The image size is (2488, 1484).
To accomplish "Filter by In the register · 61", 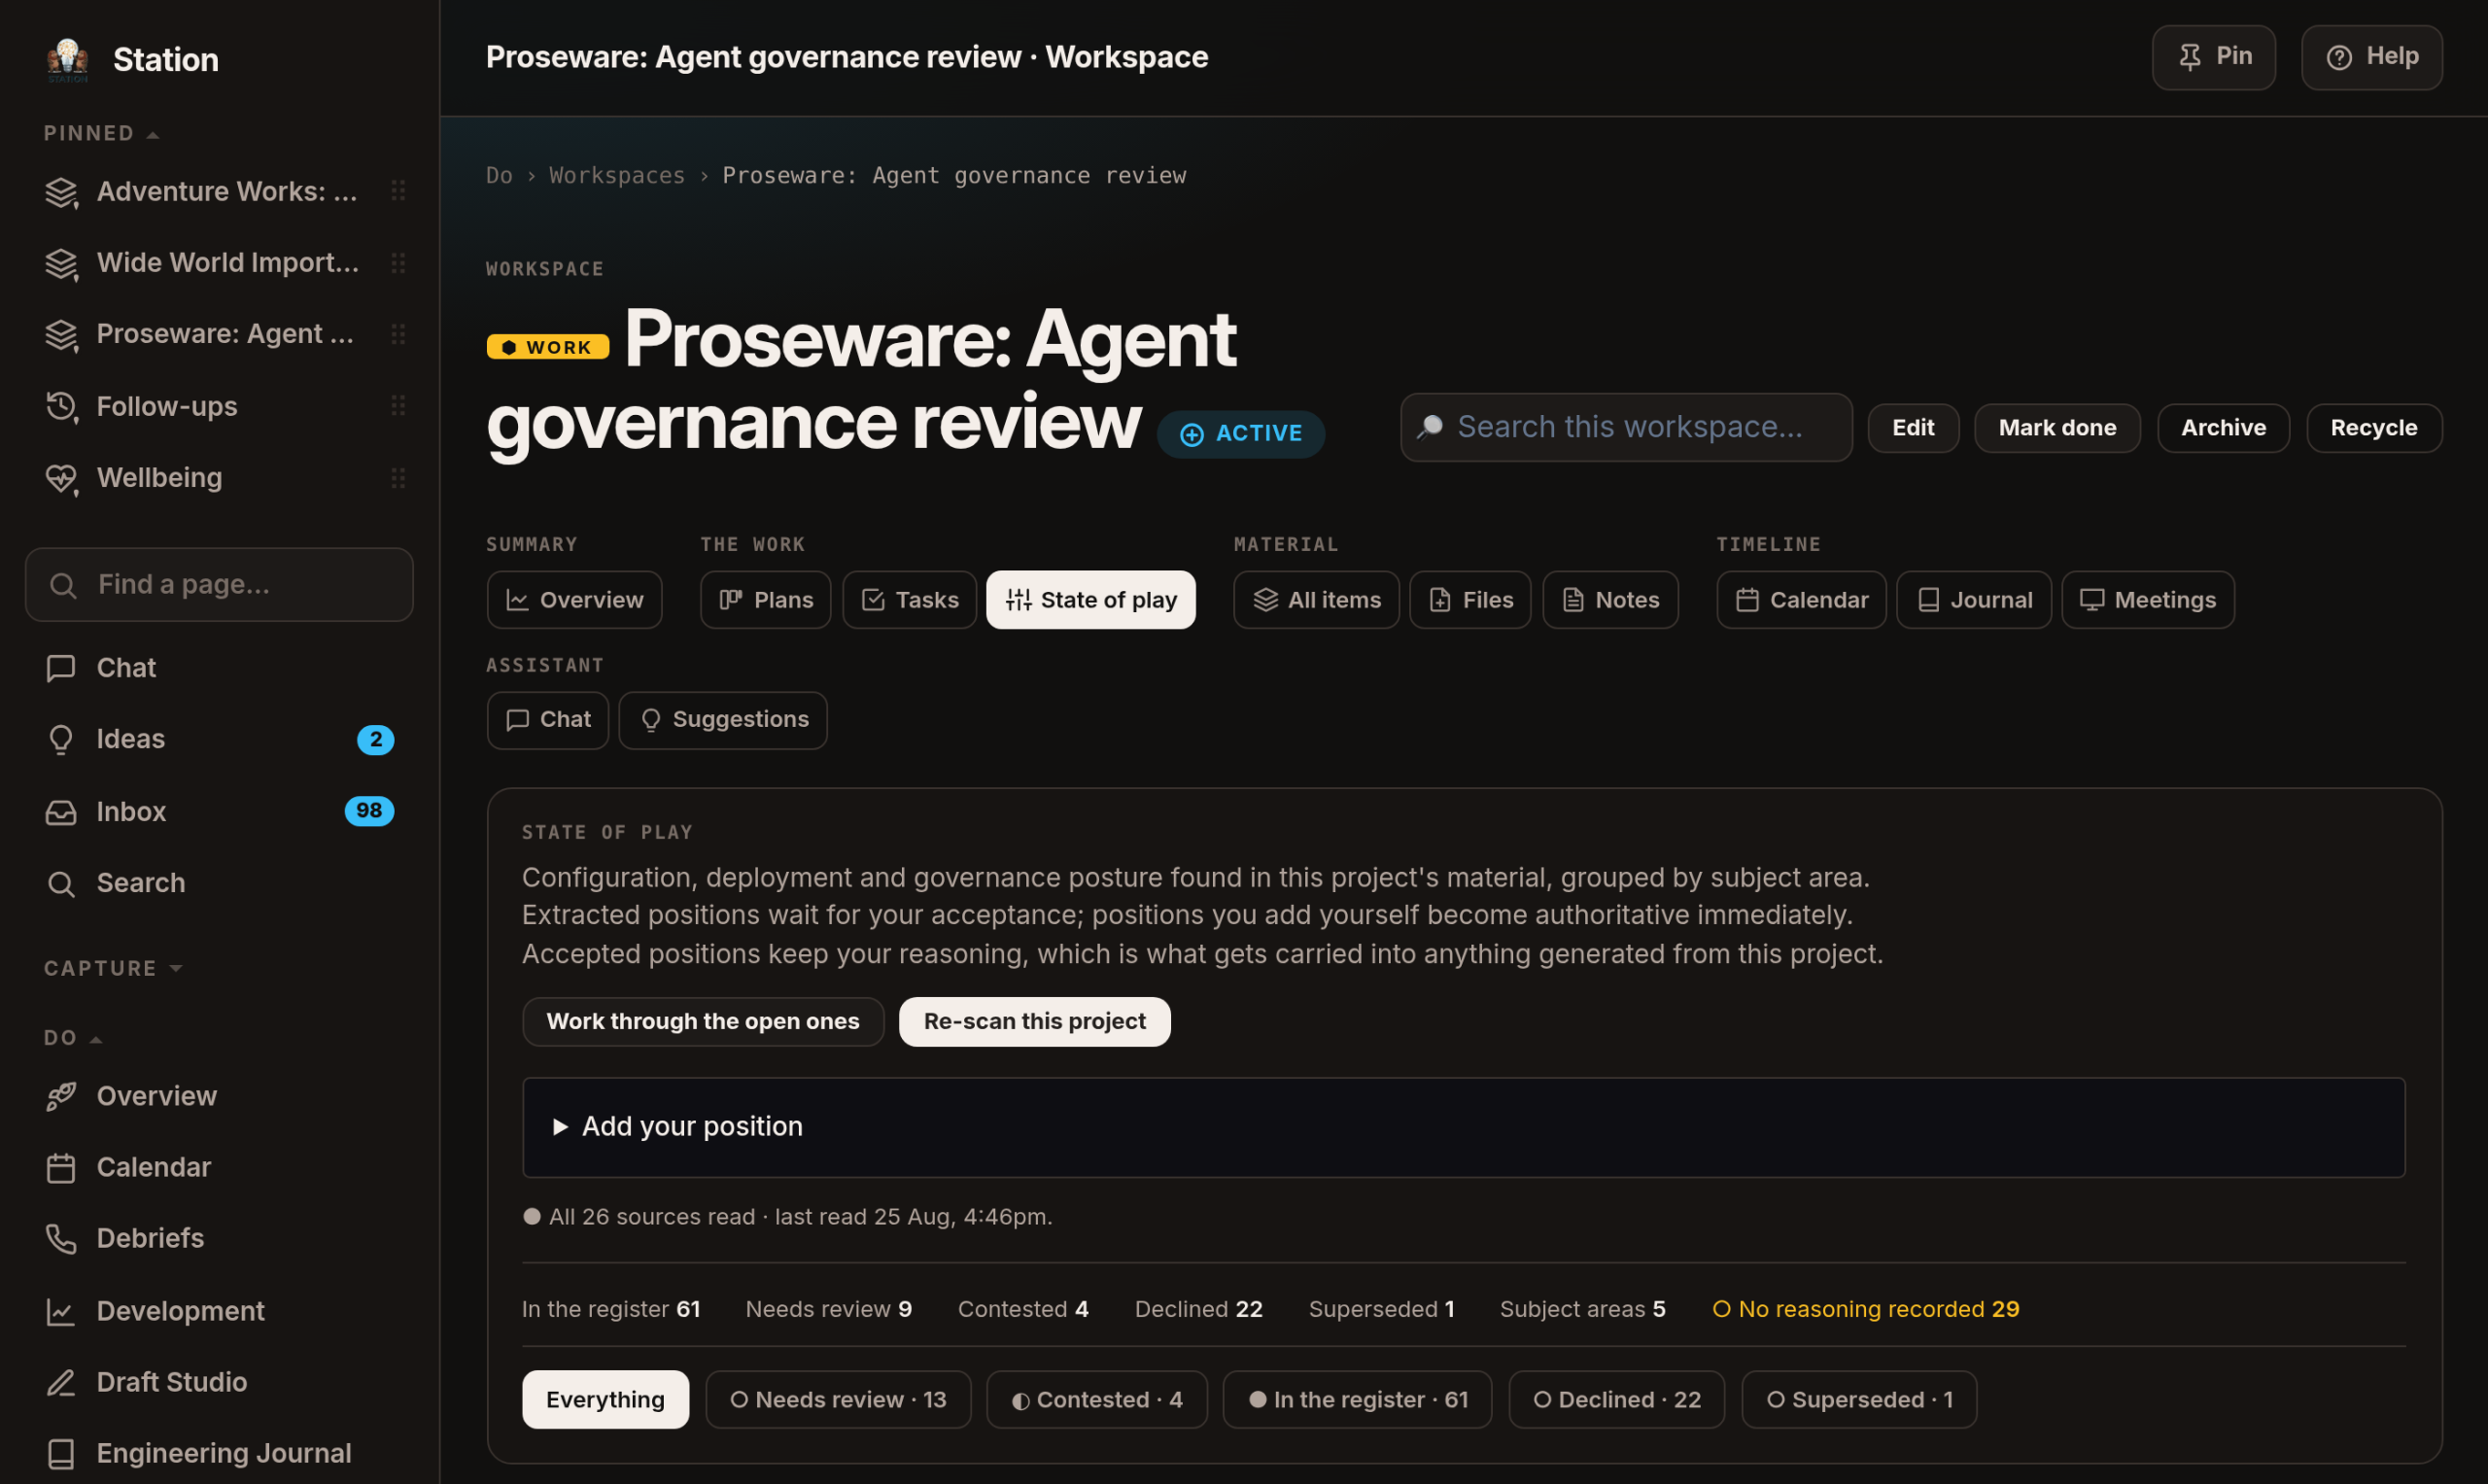I will (1356, 1398).
